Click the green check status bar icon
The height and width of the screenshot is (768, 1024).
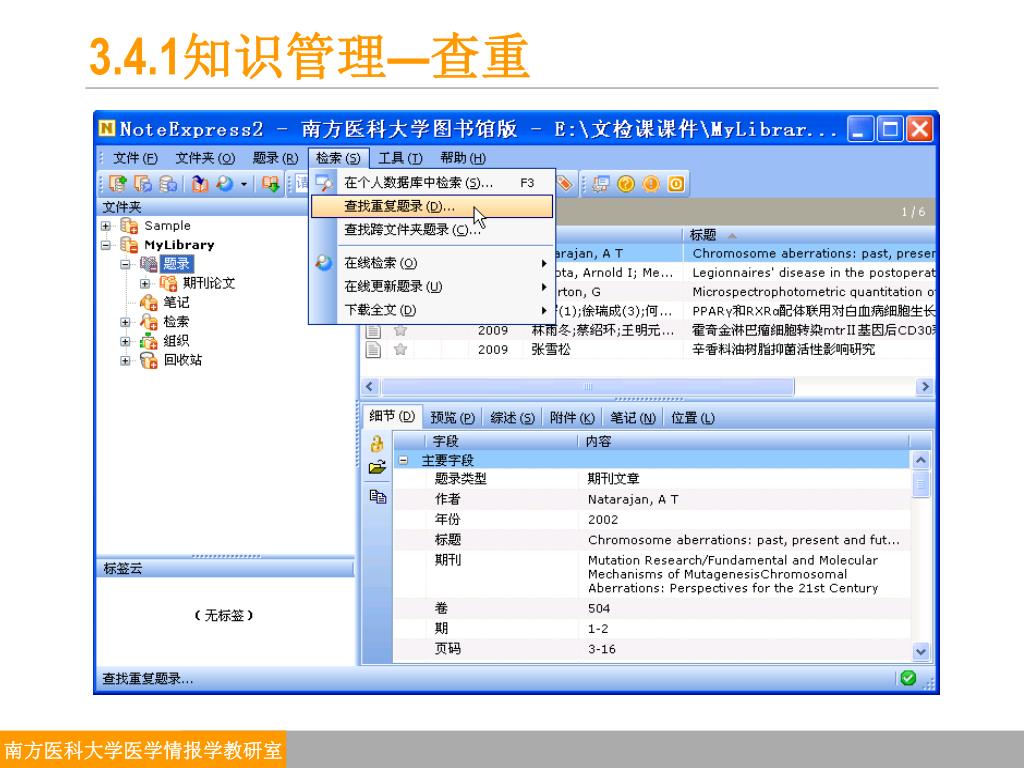coord(908,678)
